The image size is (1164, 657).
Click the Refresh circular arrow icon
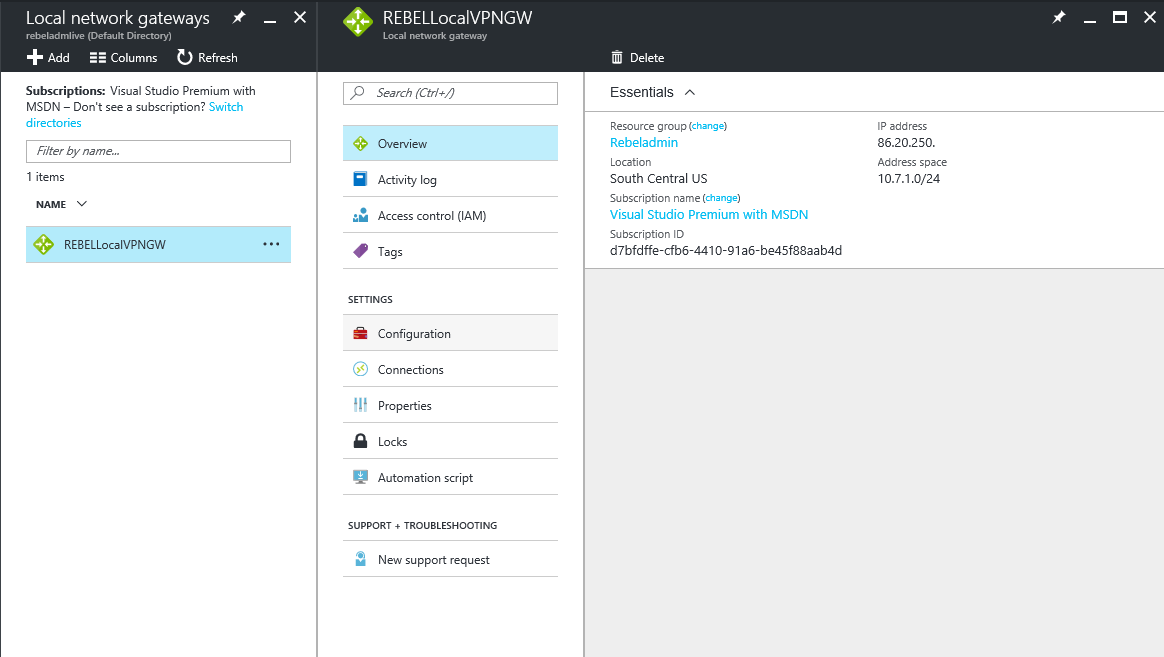[x=185, y=57]
